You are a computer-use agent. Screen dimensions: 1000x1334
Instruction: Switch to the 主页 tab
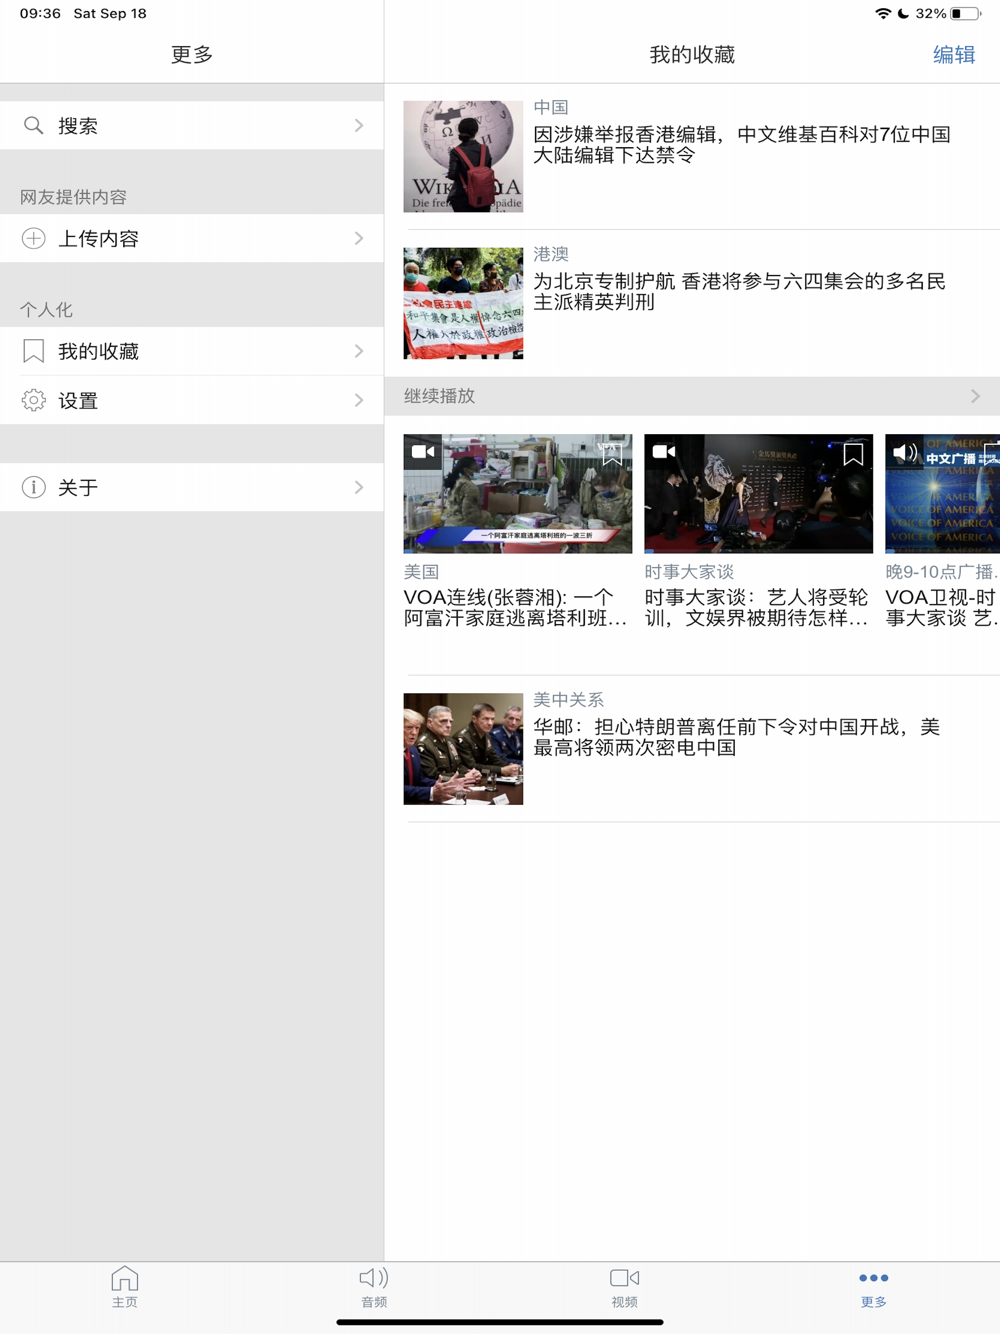[125, 1287]
